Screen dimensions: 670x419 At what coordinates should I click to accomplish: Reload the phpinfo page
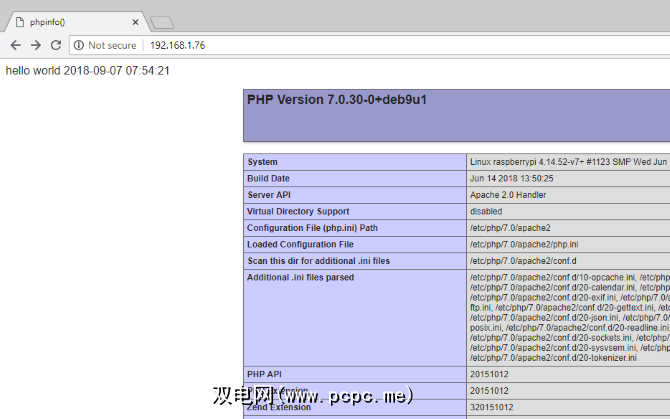(56, 45)
